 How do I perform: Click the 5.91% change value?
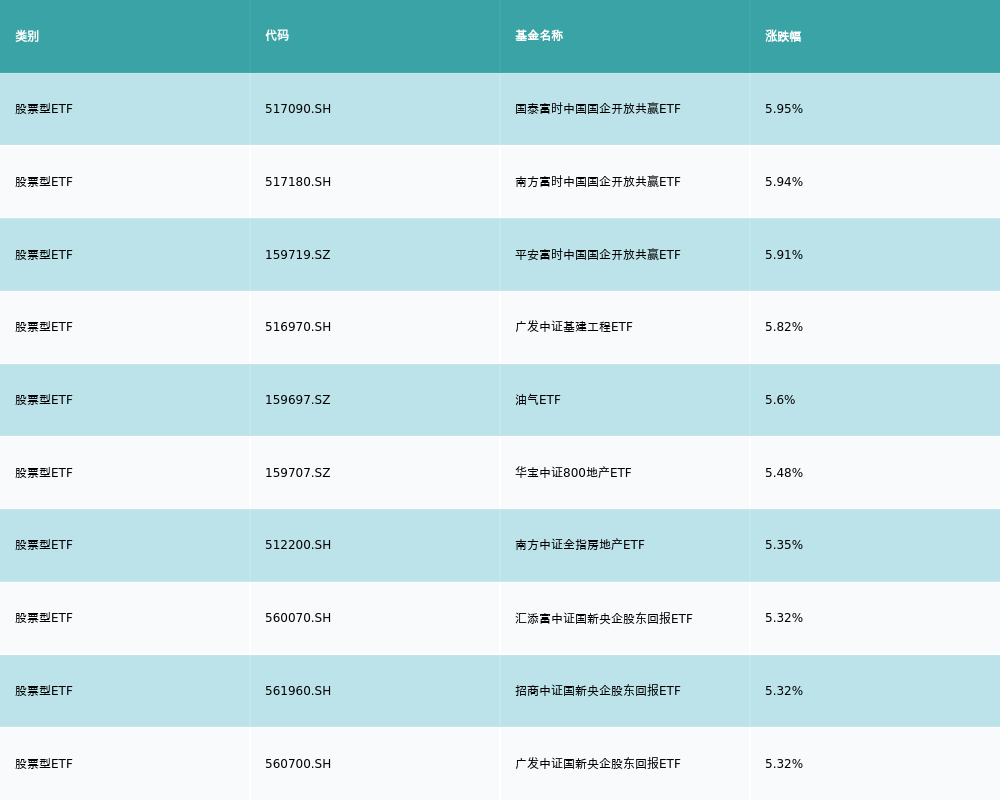pos(784,255)
